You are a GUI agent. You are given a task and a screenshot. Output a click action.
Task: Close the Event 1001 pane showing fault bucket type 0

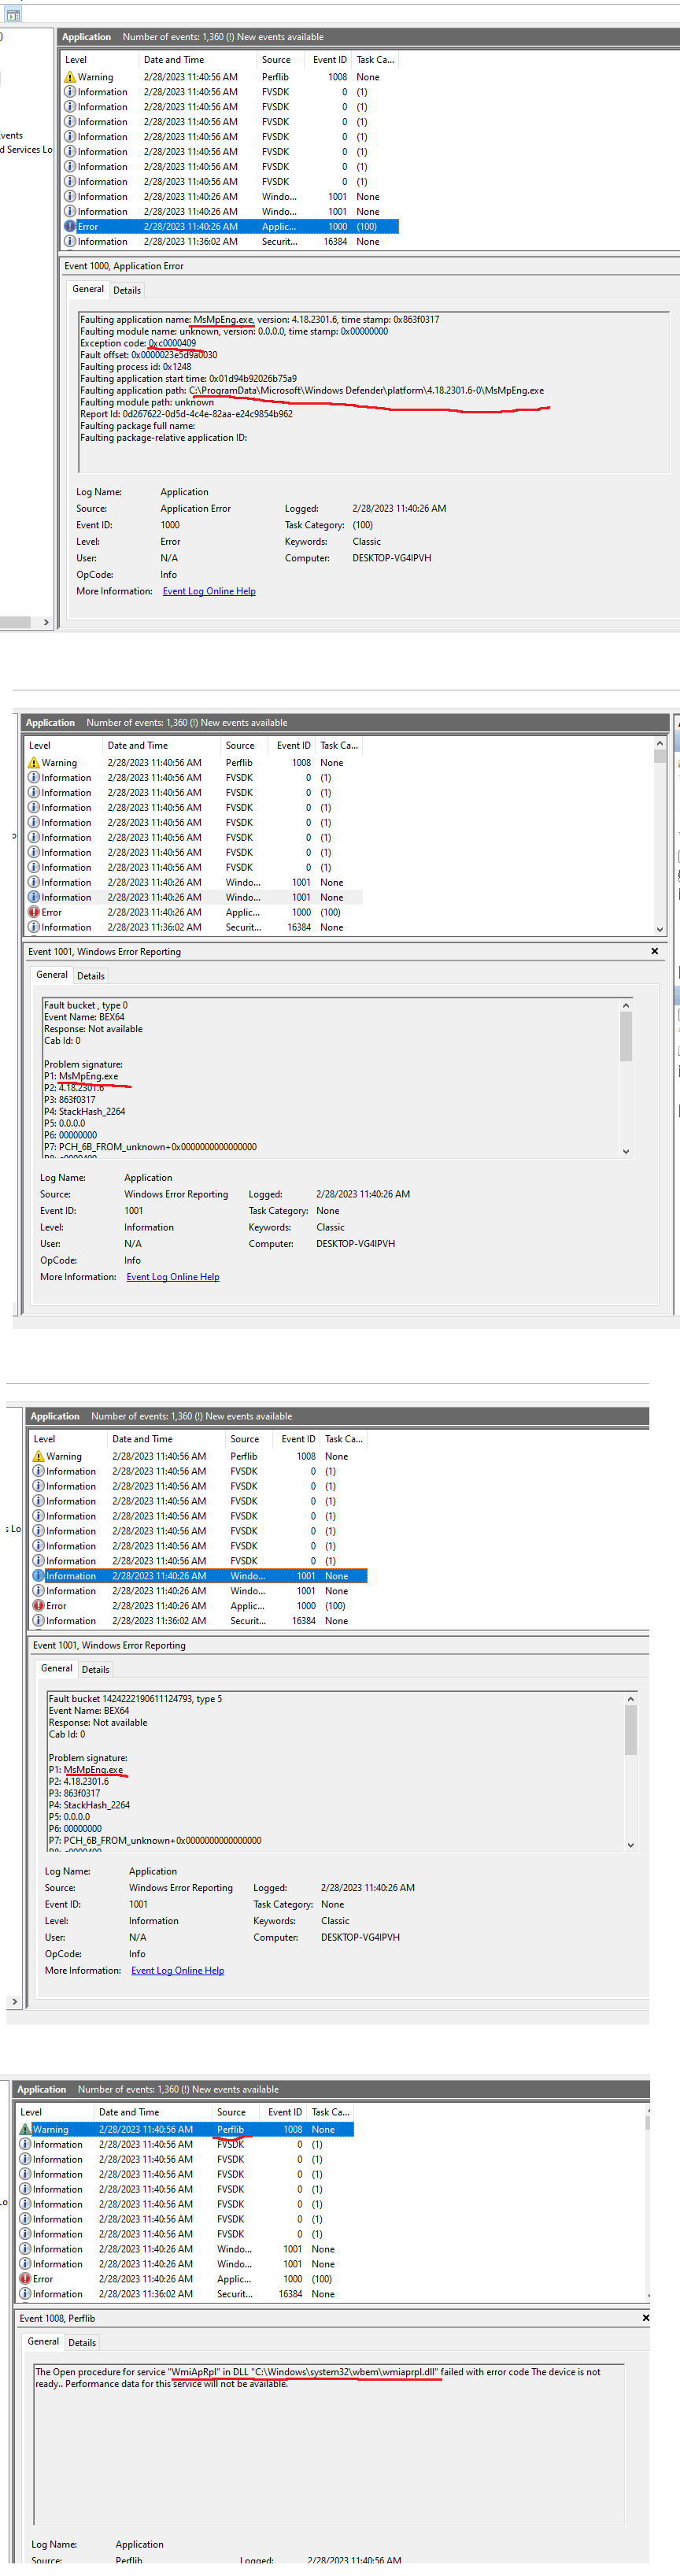[655, 951]
